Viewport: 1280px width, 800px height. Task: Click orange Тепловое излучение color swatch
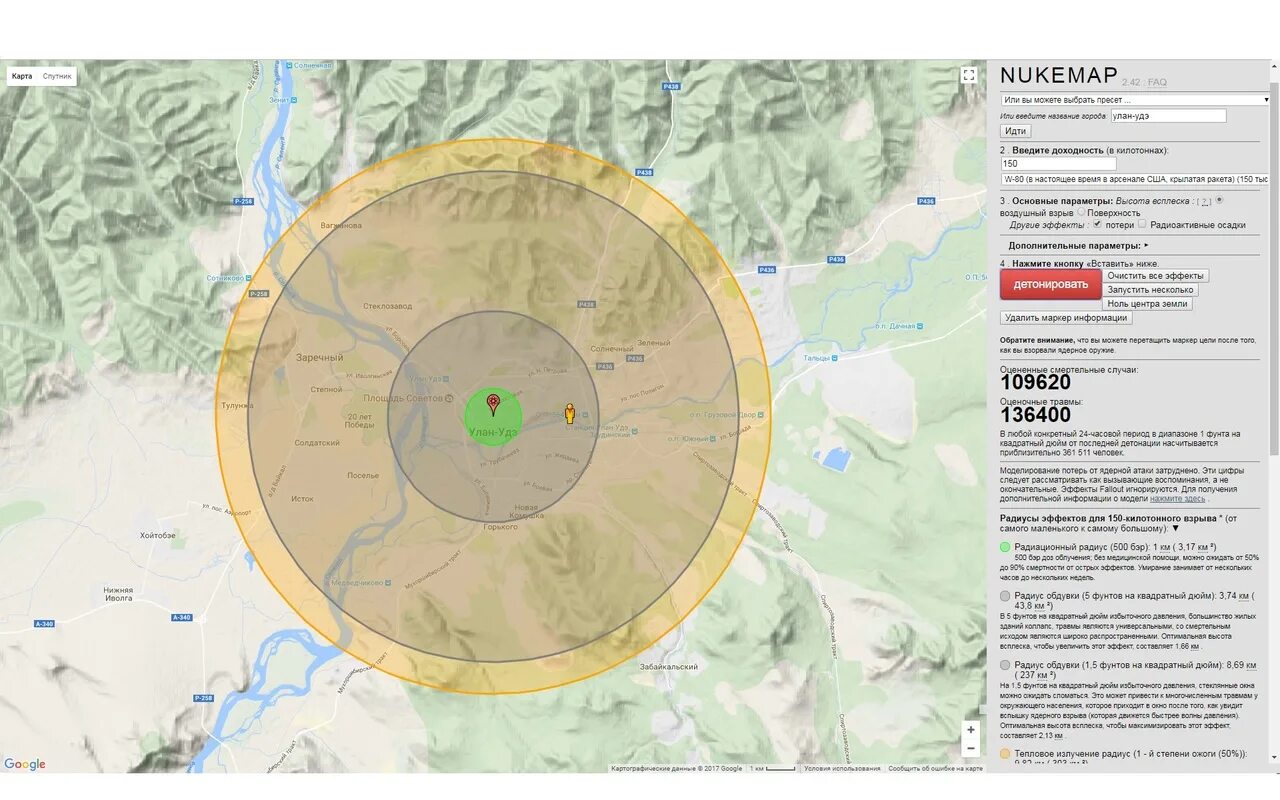[1005, 753]
